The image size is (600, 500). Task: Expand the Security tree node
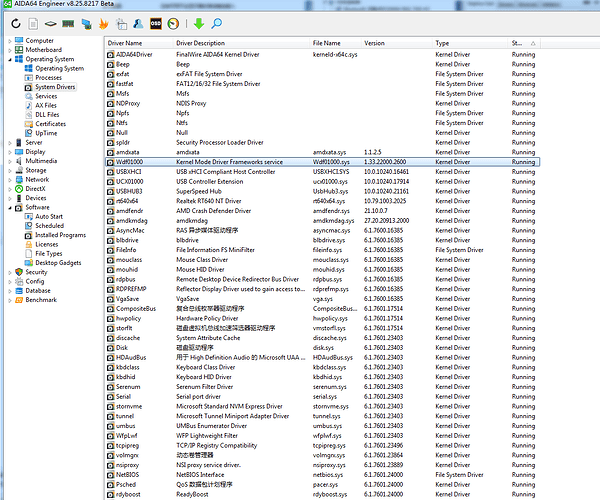[x=10, y=272]
